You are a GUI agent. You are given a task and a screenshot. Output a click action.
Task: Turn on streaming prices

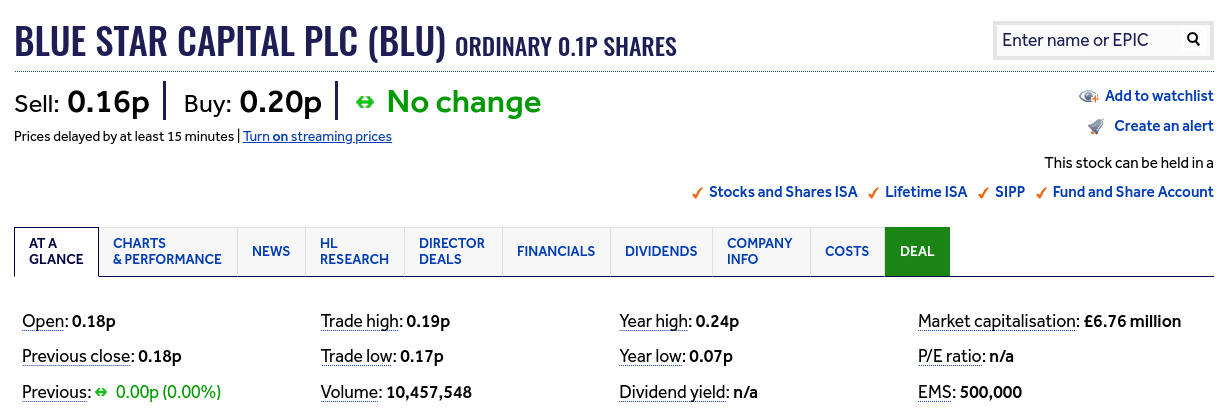click(317, 136)
